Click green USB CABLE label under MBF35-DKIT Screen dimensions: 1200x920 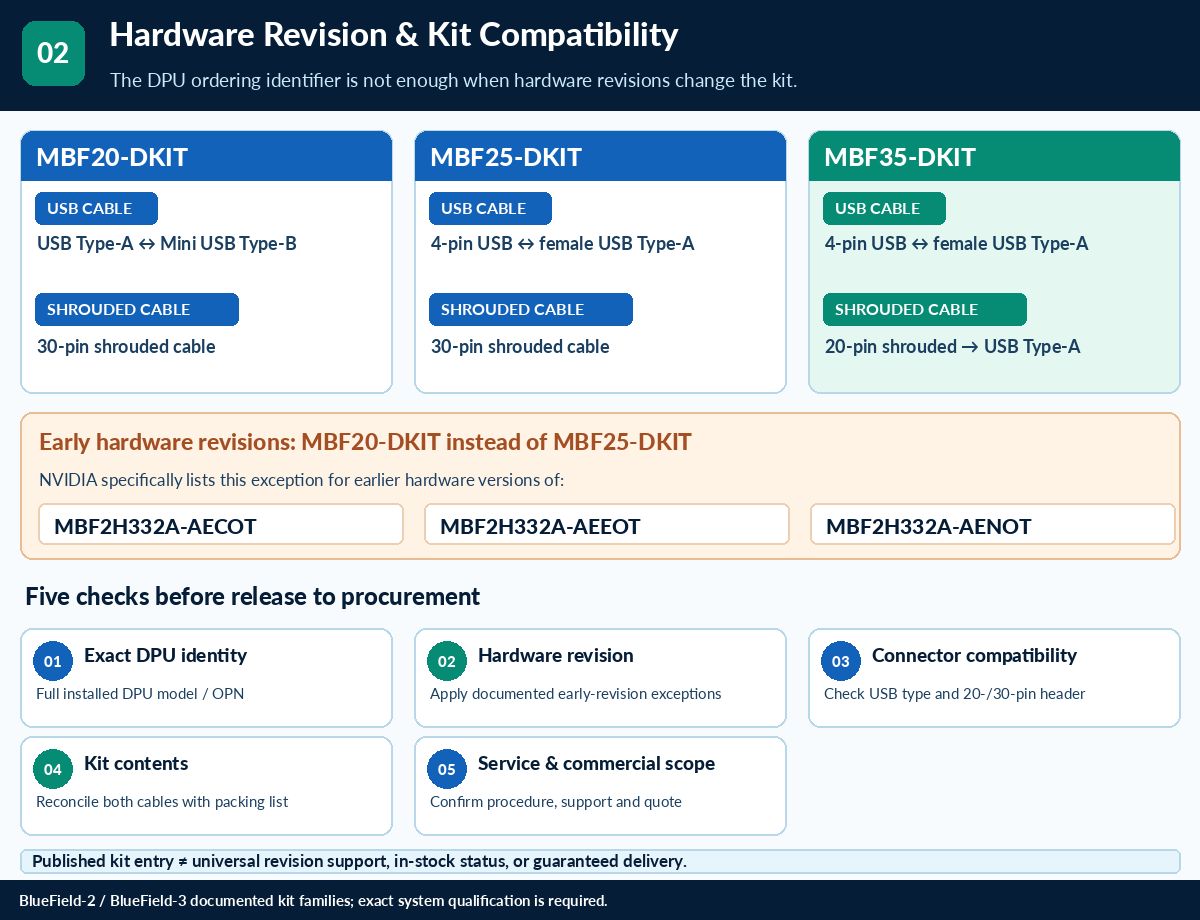[884, 208]
